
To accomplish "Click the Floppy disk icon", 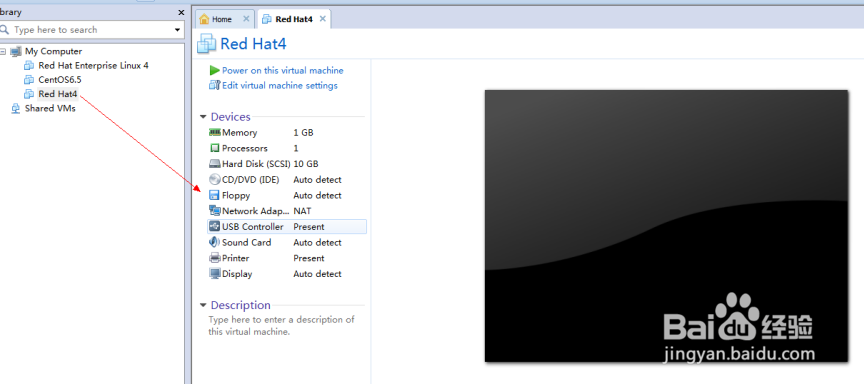I will click(214, 195).
